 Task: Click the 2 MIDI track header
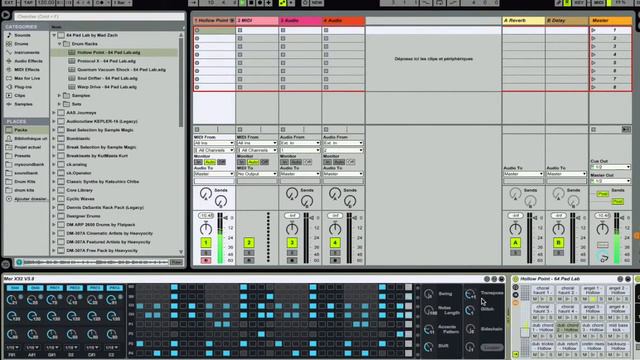point(257,20)
